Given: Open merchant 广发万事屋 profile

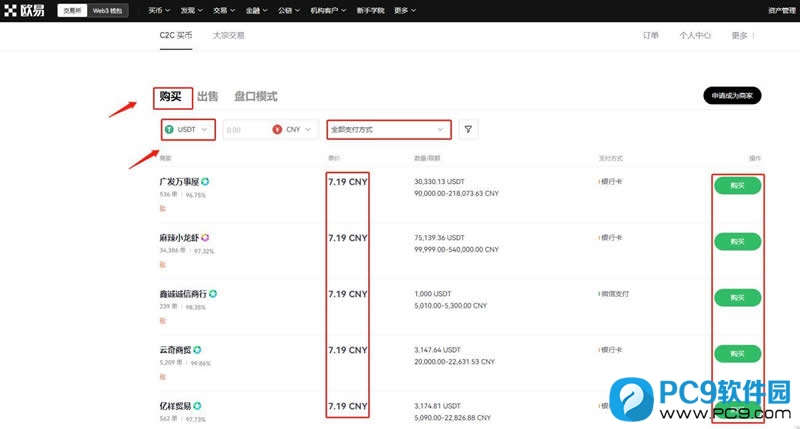Looking at the screenshot, I should pos(179,182).
